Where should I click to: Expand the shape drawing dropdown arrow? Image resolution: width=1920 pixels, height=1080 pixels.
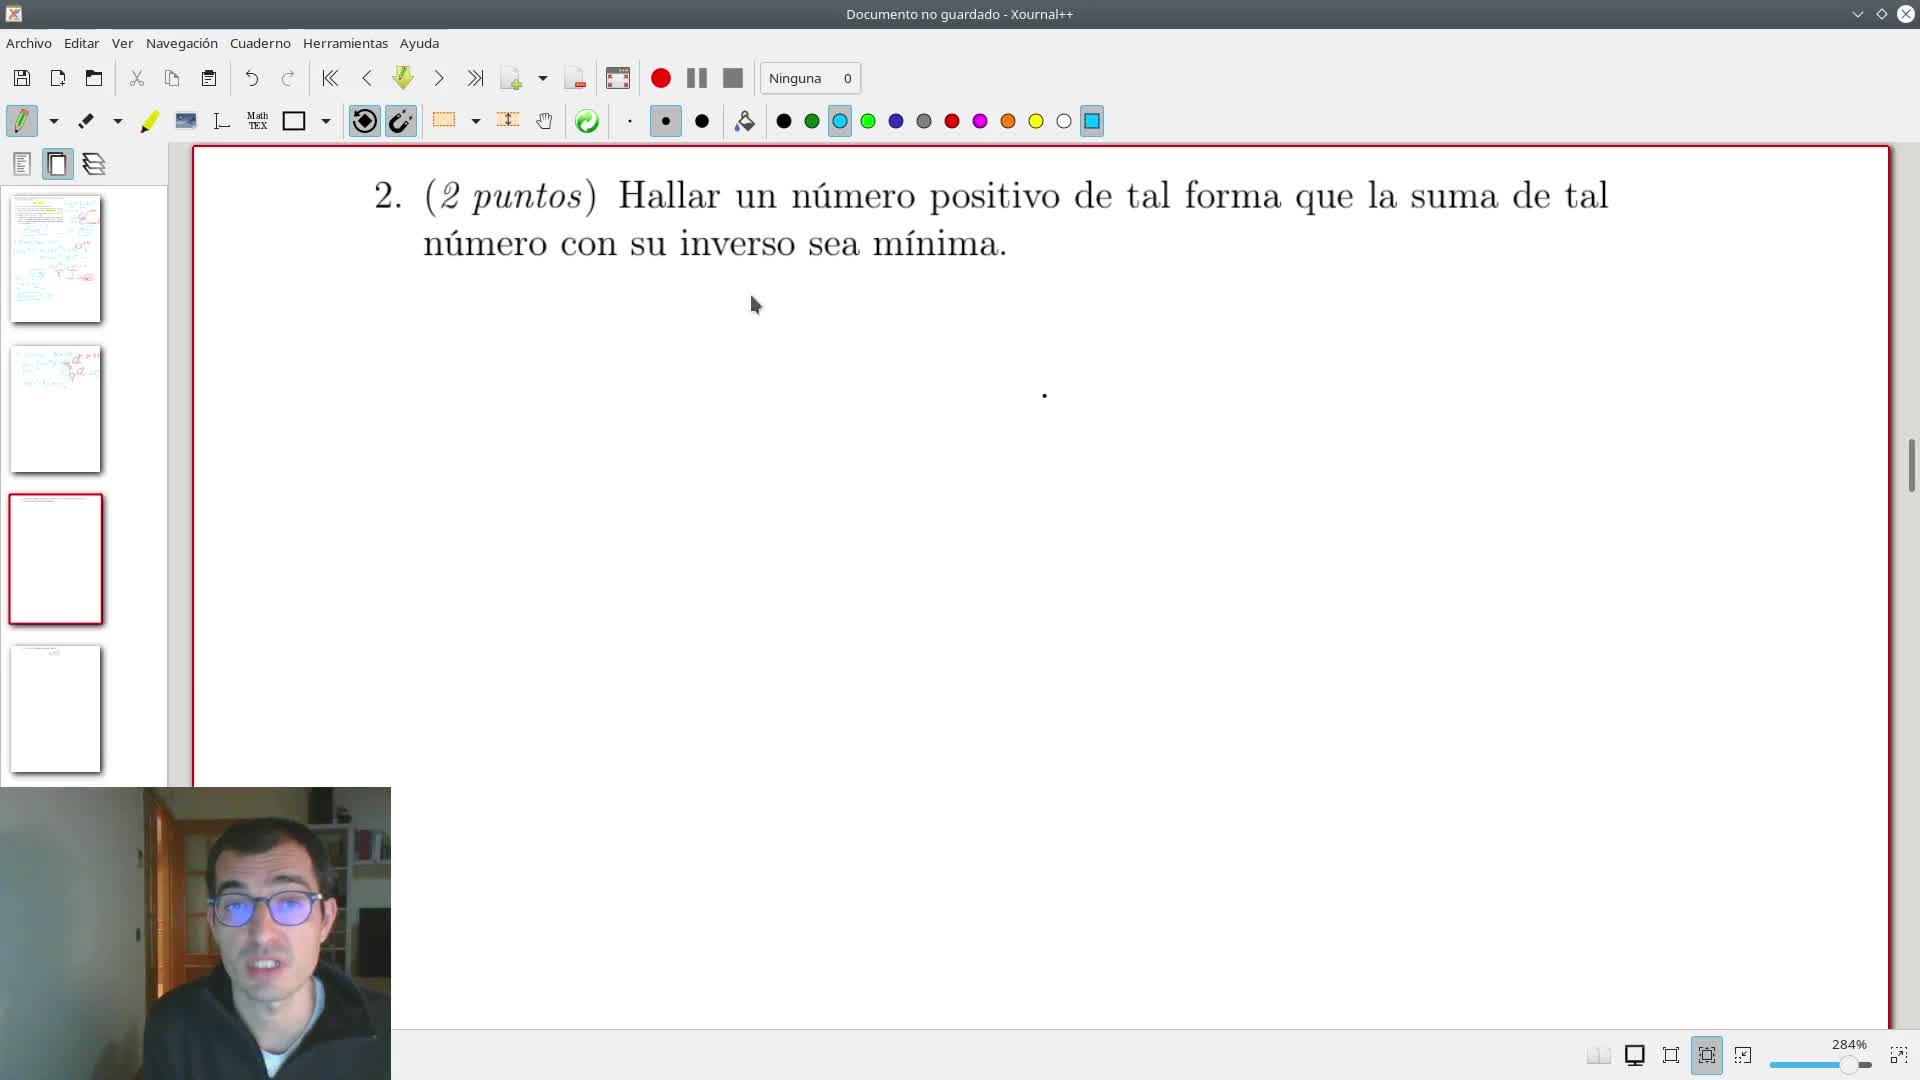pos(326,121)
